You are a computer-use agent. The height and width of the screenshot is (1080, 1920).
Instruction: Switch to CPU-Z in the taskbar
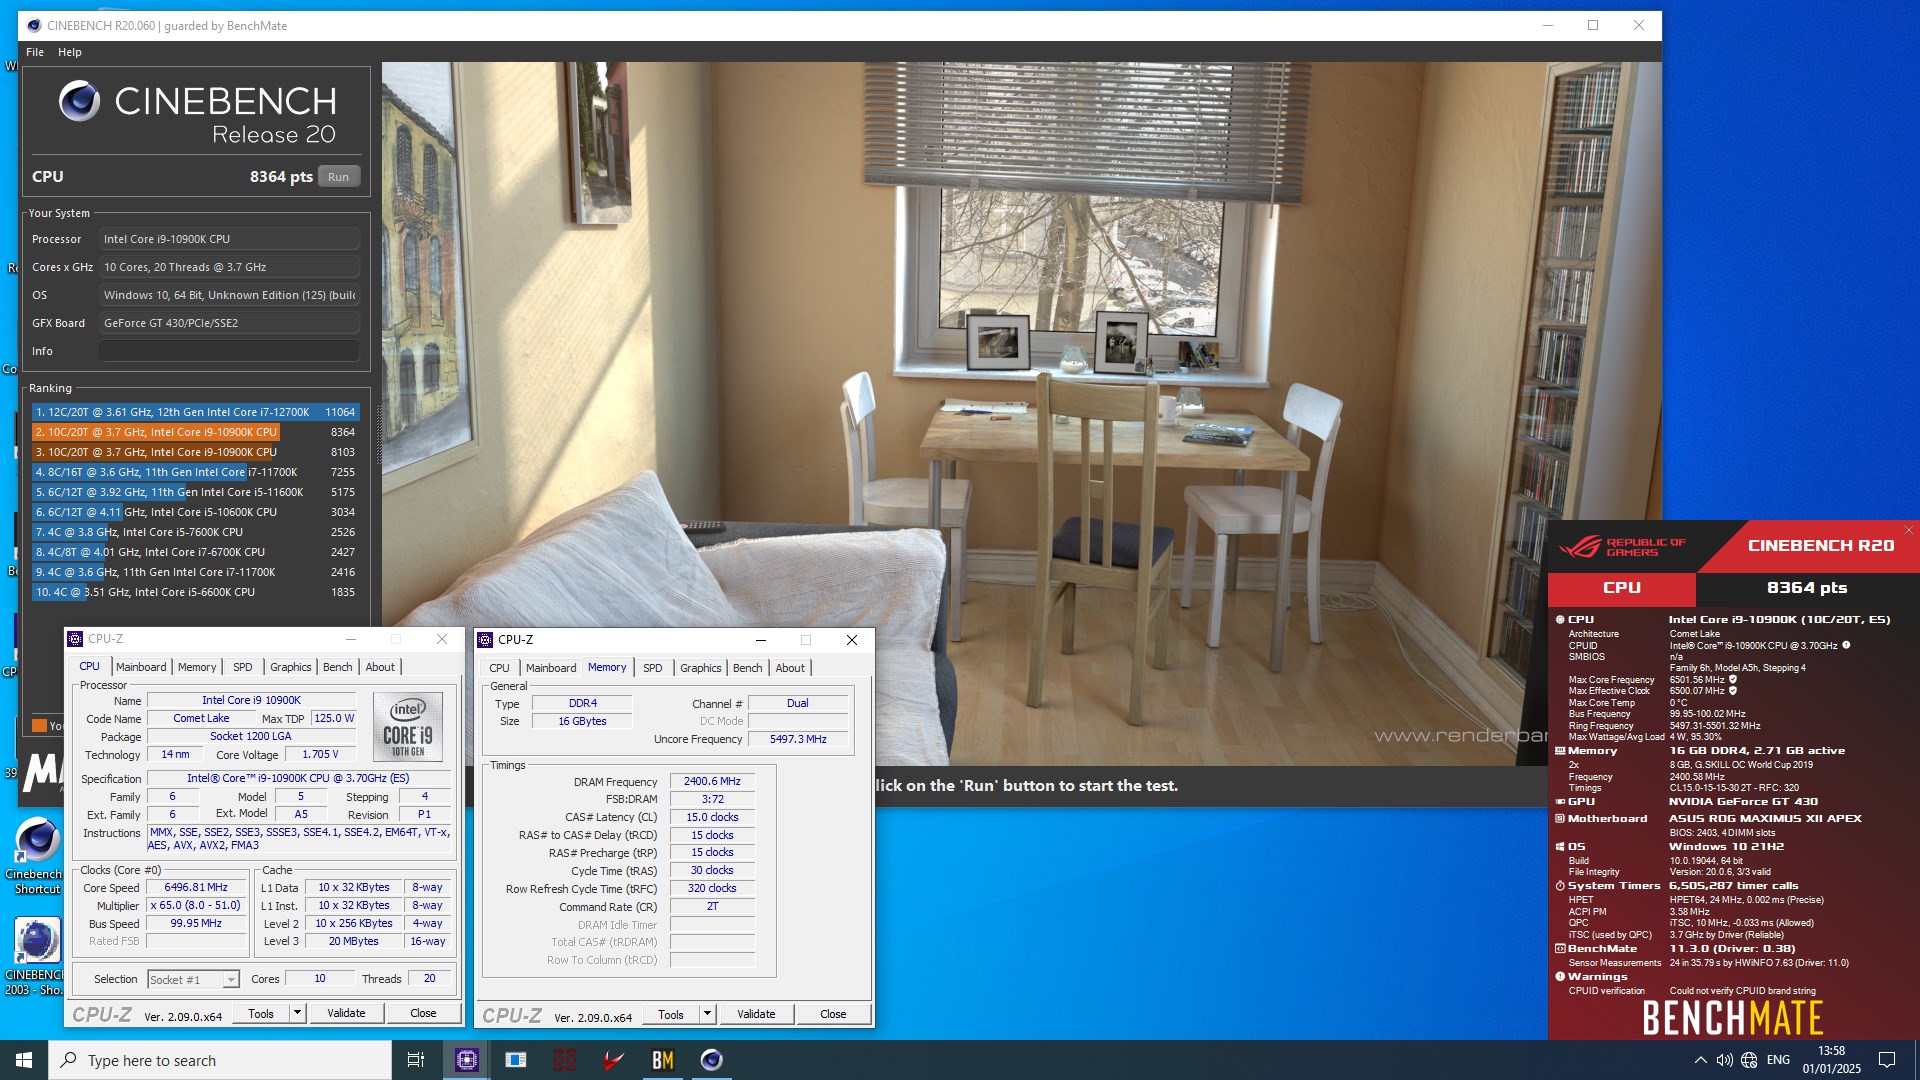pyautogui.click(x=466, y=1060)
